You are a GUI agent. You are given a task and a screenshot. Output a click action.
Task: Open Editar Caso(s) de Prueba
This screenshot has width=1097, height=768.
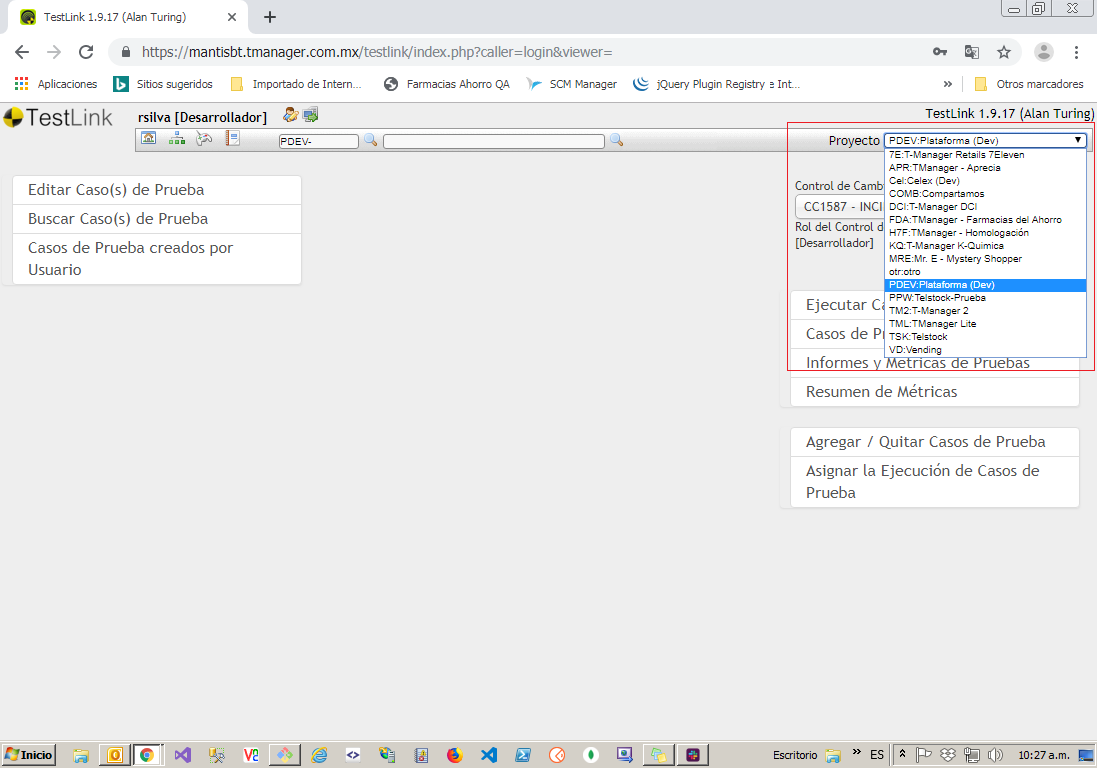point(157,190)
